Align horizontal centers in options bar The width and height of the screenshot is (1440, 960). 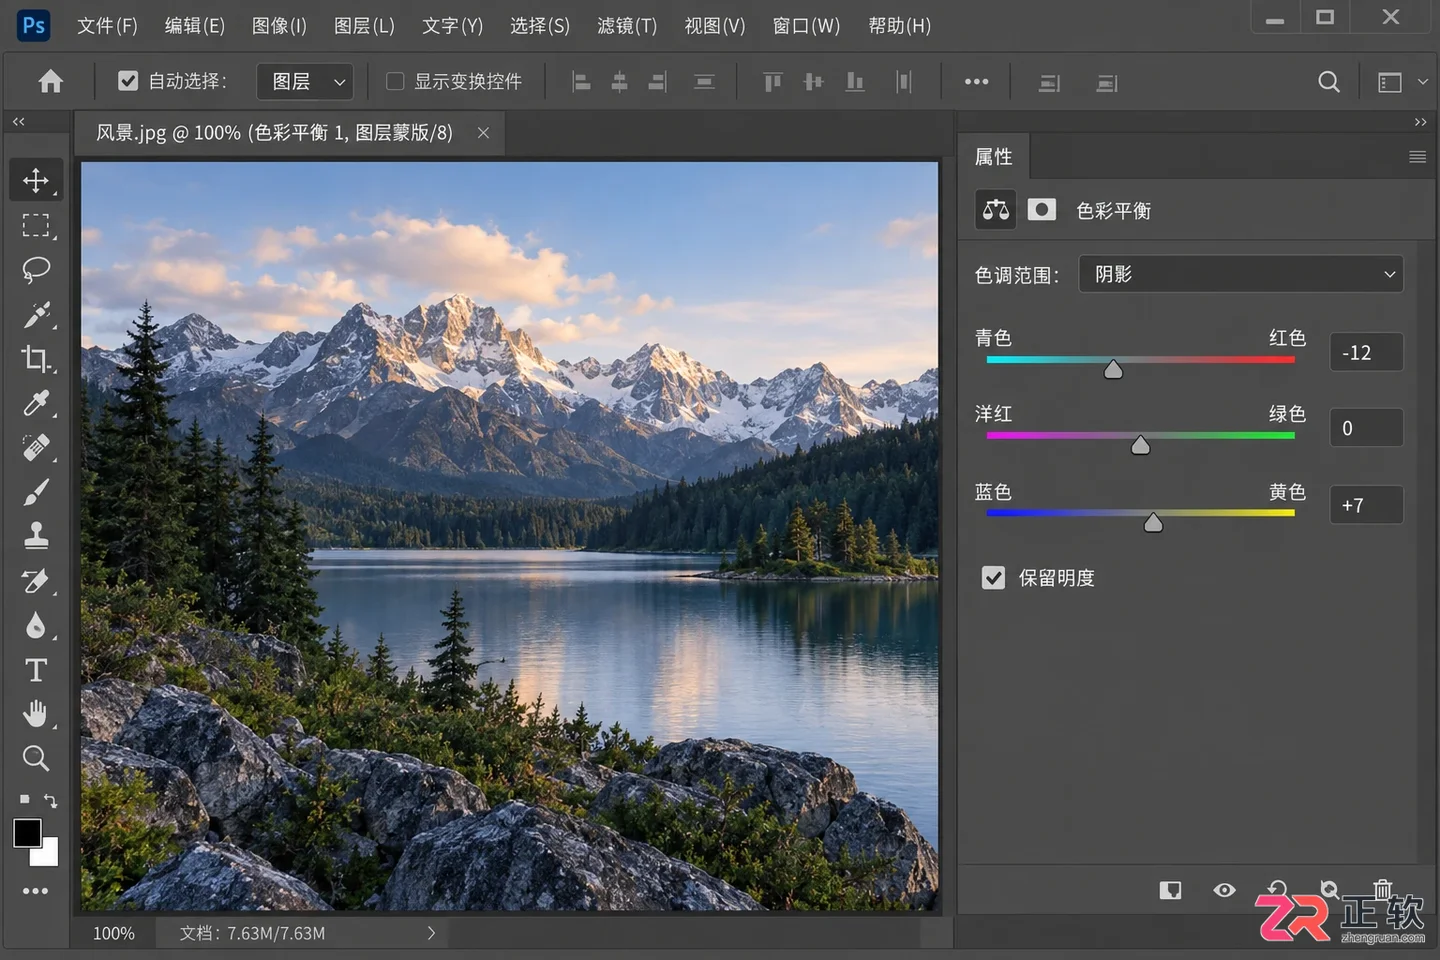619,82
